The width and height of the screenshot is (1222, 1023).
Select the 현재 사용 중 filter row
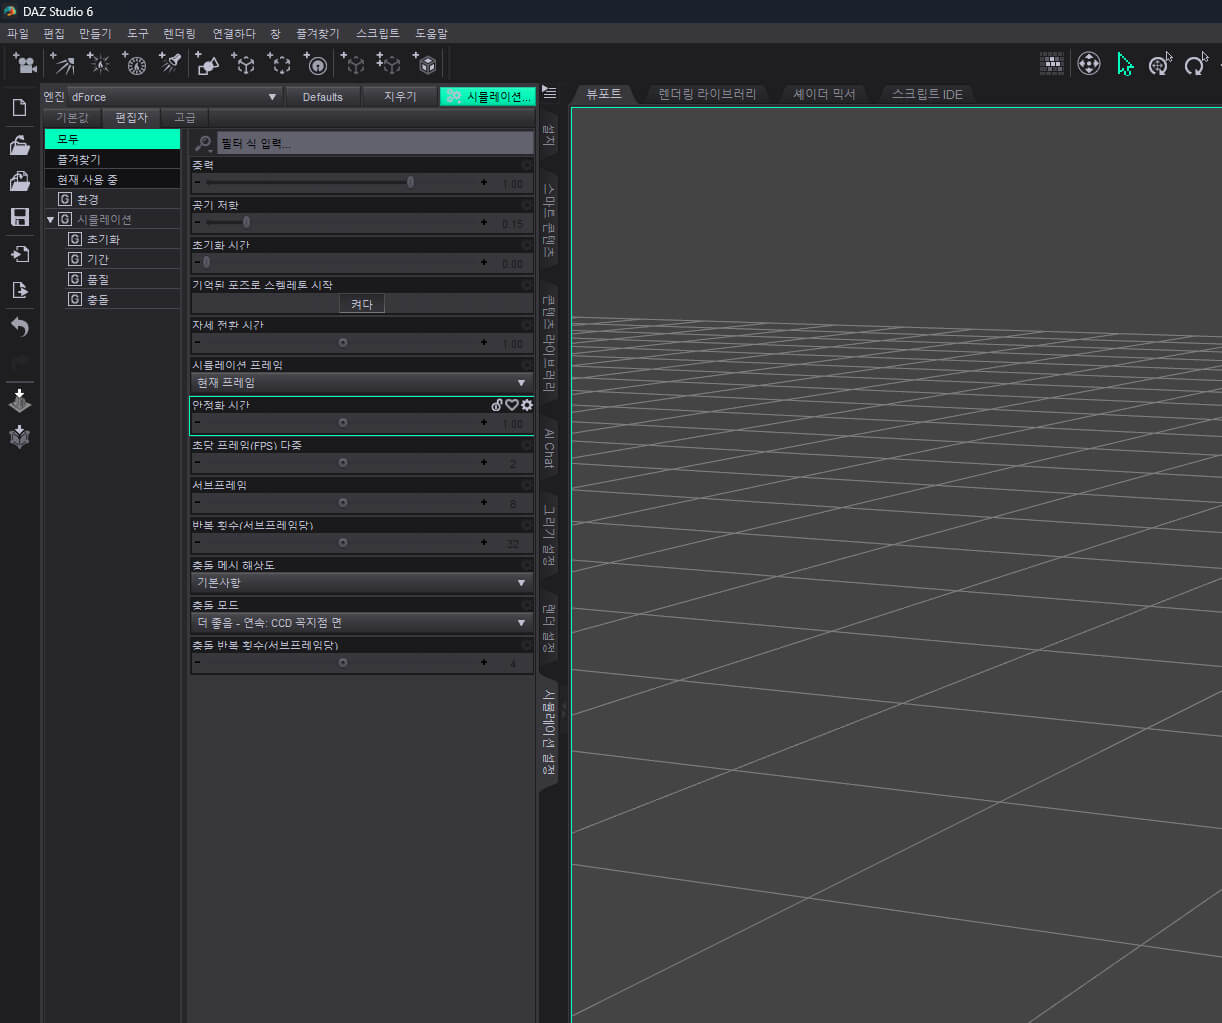(x=112, y=179)
